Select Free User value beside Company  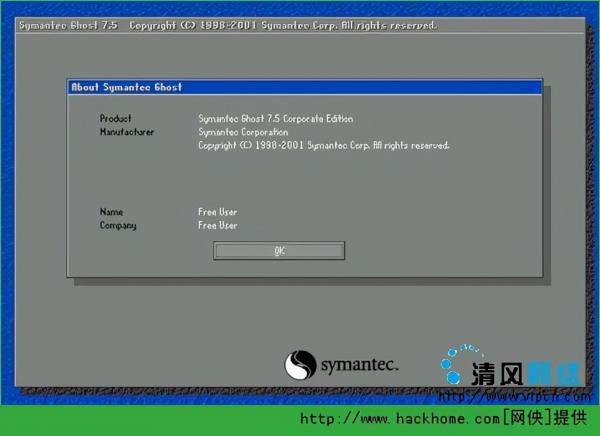(217, 225)
